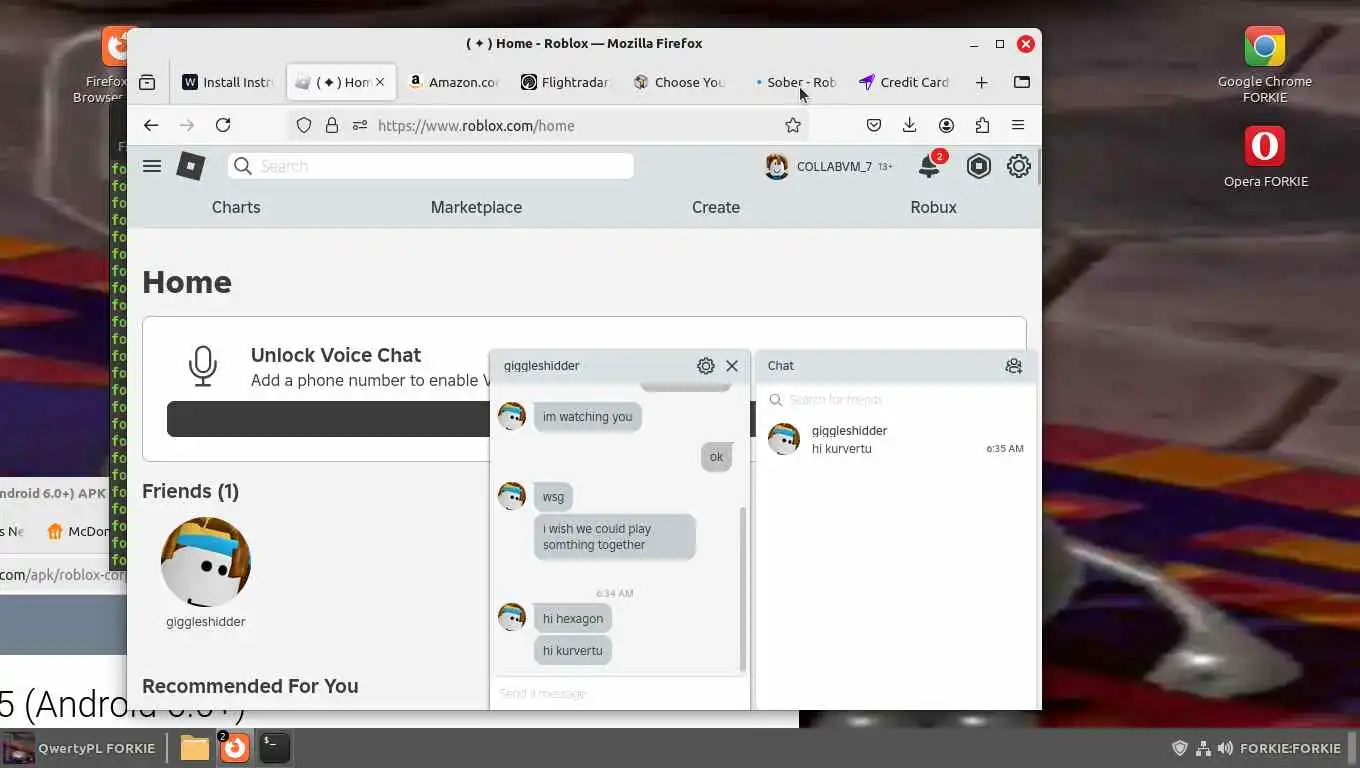Screen dimensions: 1360x768
Task: Click the Chat panel header
Action: 896,366
